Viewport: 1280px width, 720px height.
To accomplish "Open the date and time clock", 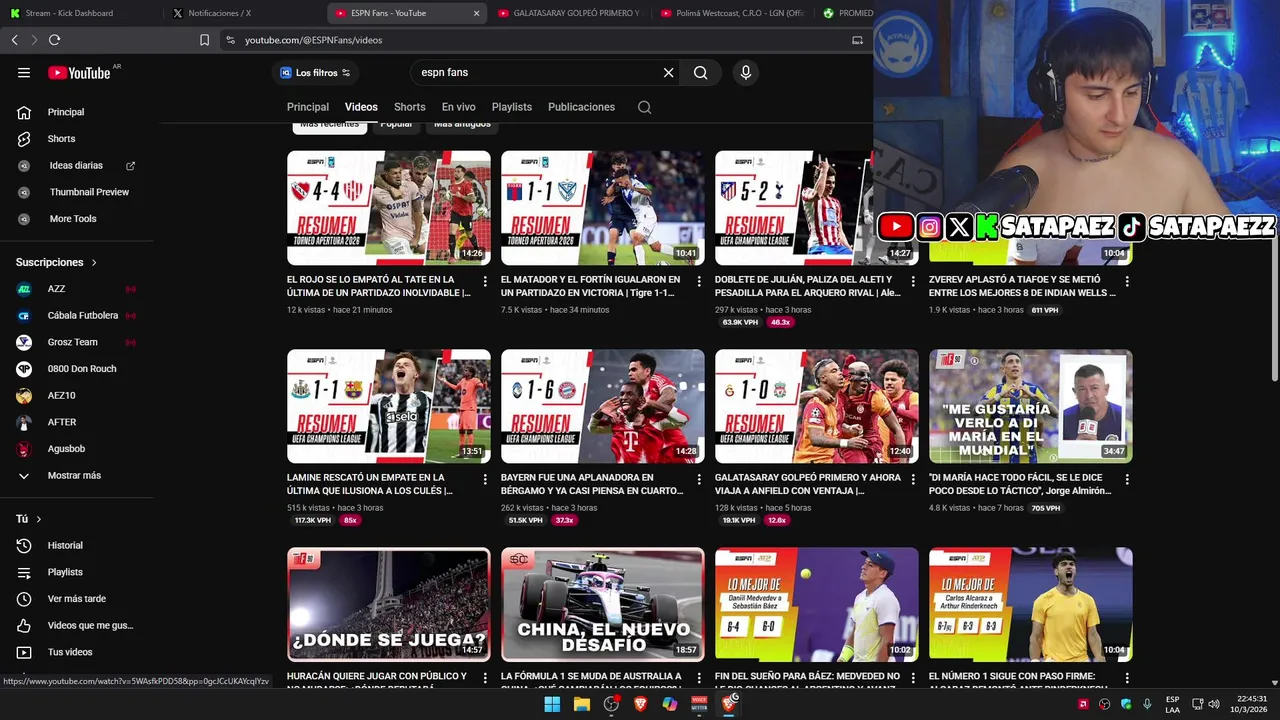I will [x=1251, y=704].
